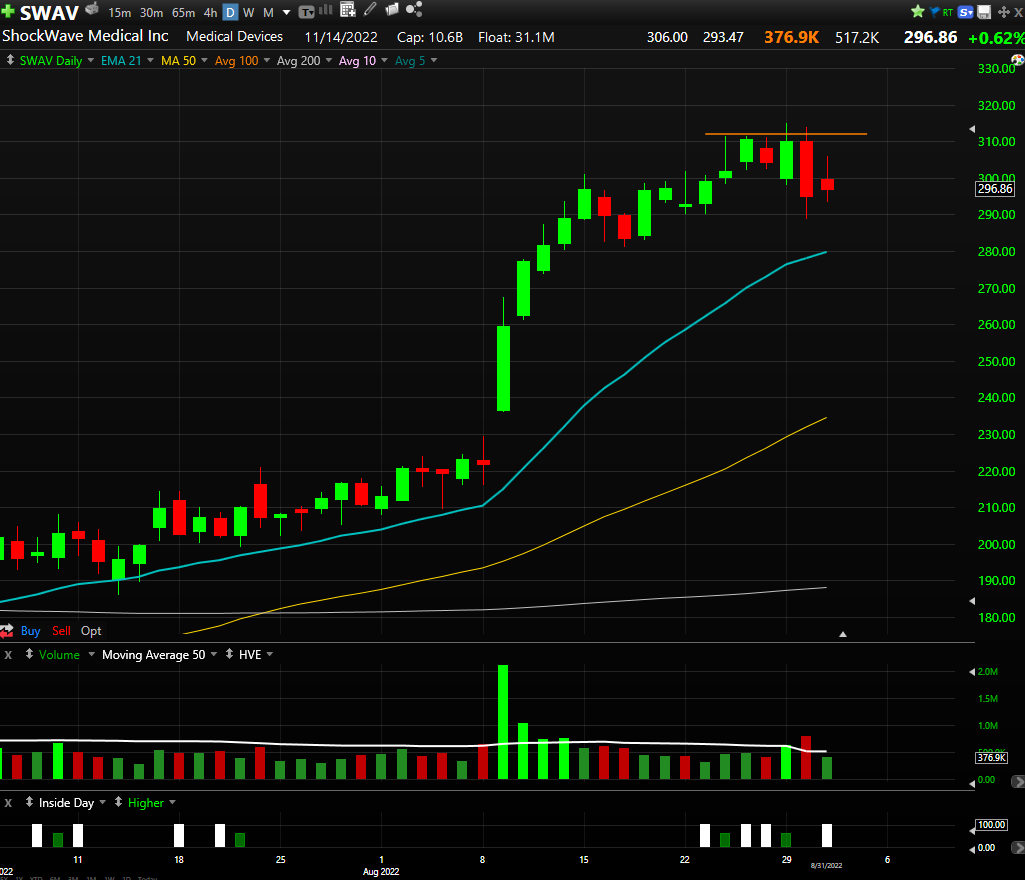Click the price scale arrow near 313
This screenshot has height=880, width=1025.
972,129
